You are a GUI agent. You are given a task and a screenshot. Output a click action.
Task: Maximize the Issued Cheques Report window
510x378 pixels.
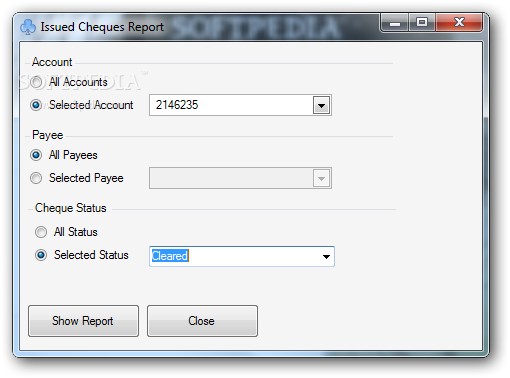click(422, 22)
